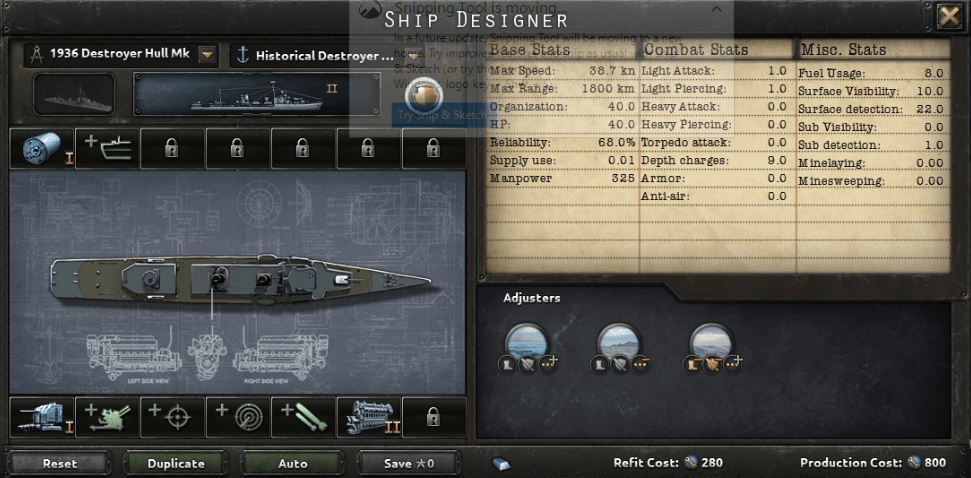The width and height of the screenshot is (971, 478).
Task: Add a radar module
Action: 238,417
